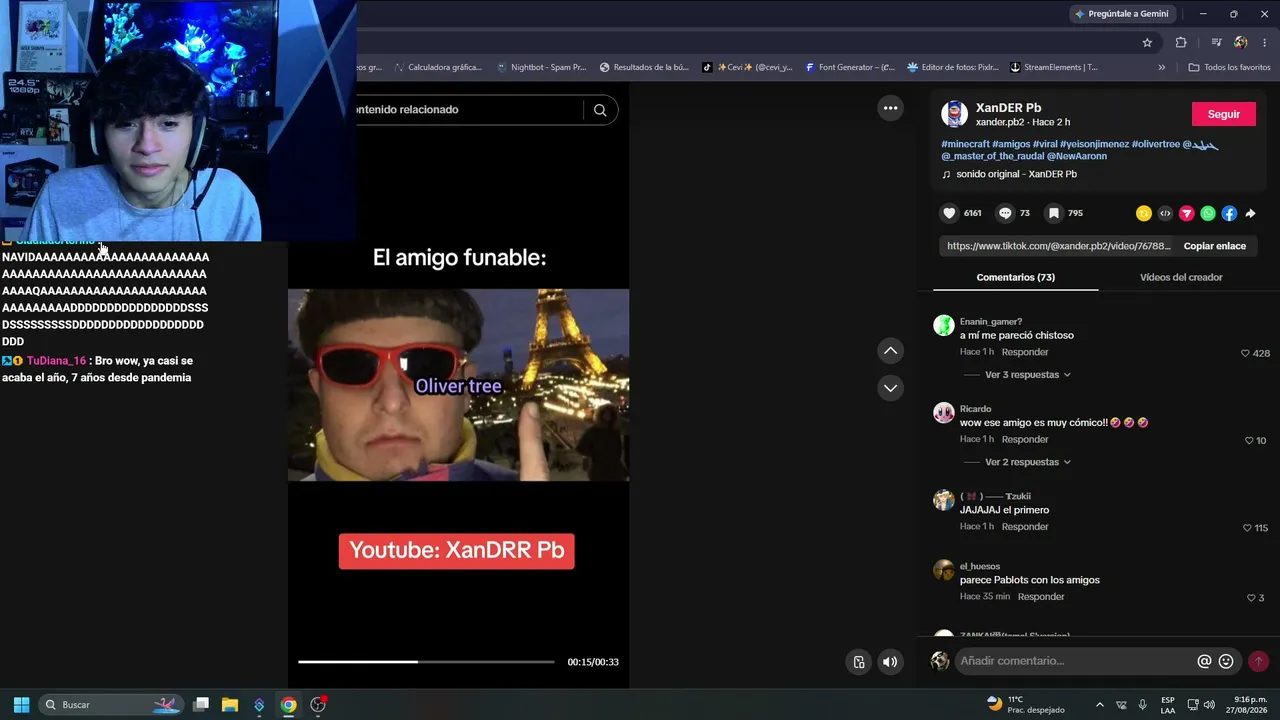Like the video with the heart icon
Image resolution: width=1280 pixels, height=720 pixels.
click(949, 213)
